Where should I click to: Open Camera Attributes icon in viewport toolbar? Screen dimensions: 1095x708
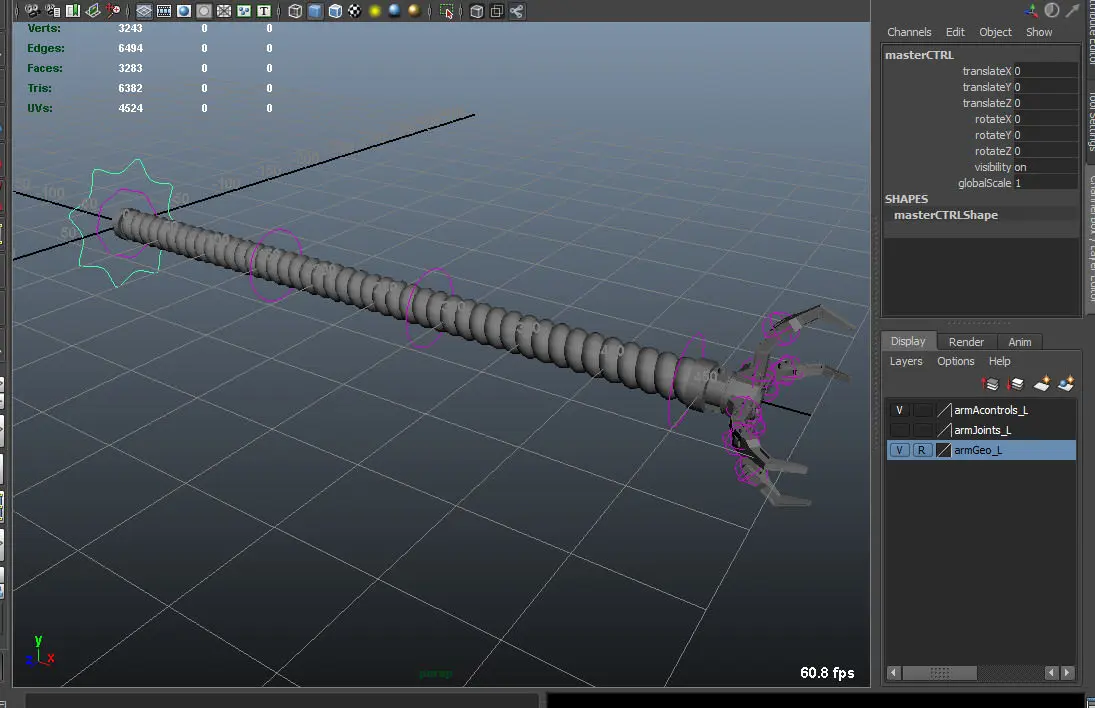coord(52,10)
